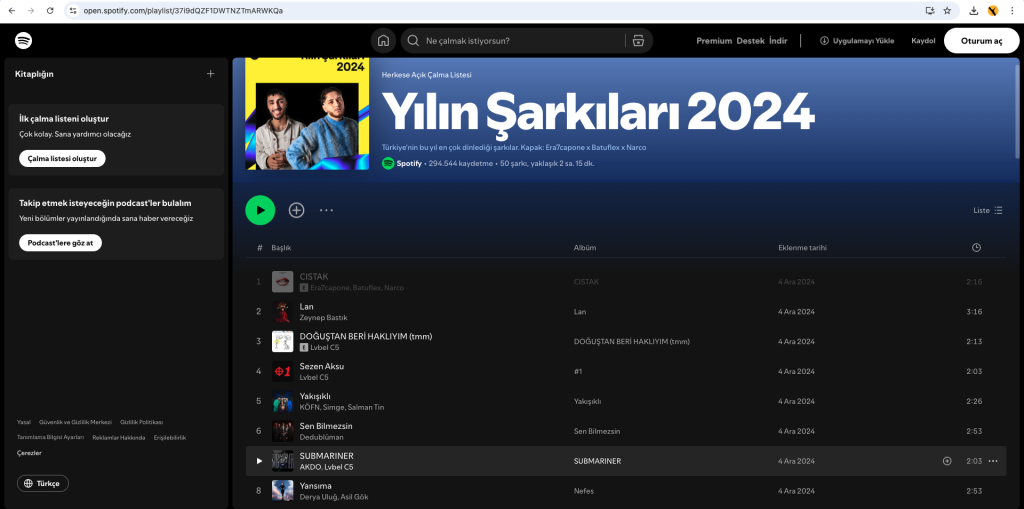Add SUBMARINER to liked songs with the plus icon
The image size is (1024, 509).
pos(947,461)
